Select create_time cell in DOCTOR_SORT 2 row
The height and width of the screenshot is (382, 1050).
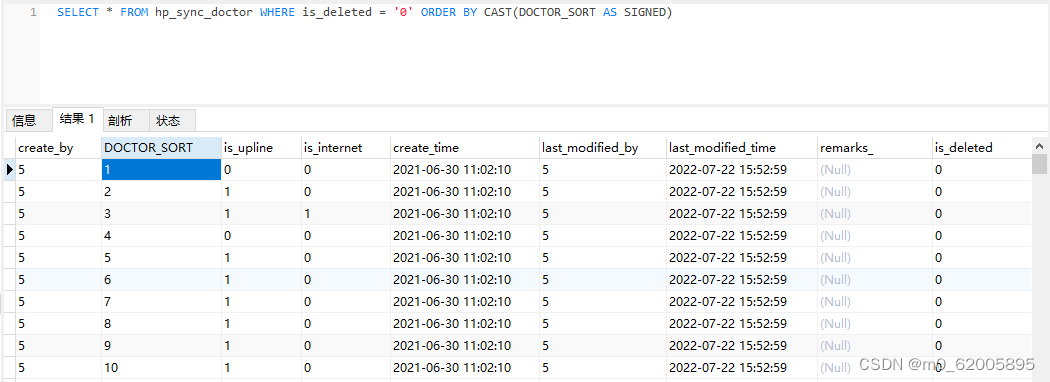point(465,192)
